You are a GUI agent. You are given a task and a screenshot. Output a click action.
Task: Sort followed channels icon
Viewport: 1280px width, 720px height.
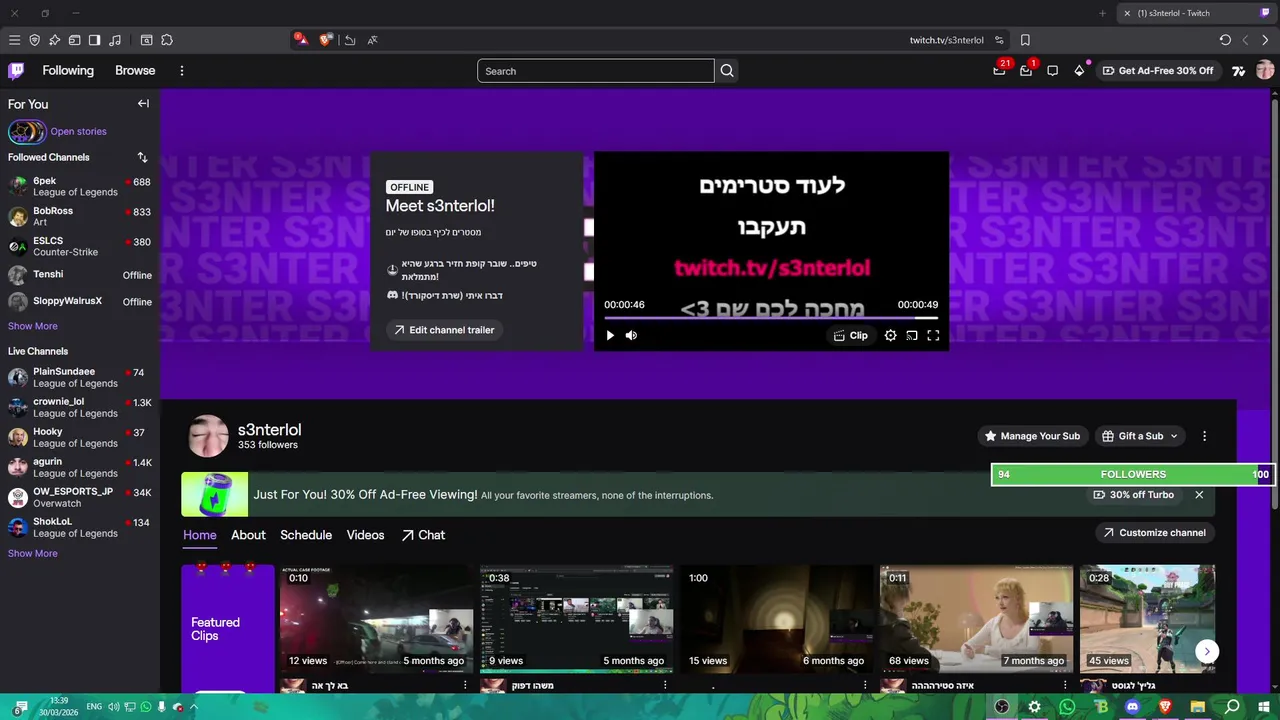coord(142,157)
